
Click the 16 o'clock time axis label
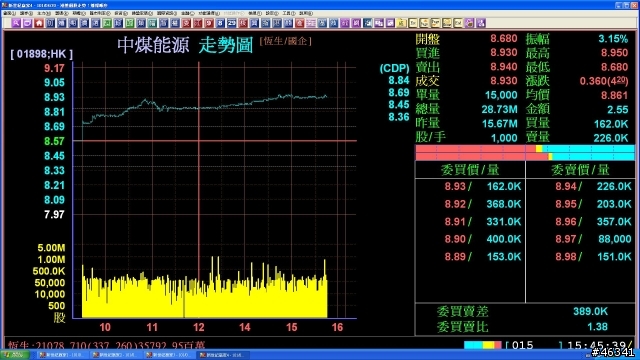coord(338,327)
